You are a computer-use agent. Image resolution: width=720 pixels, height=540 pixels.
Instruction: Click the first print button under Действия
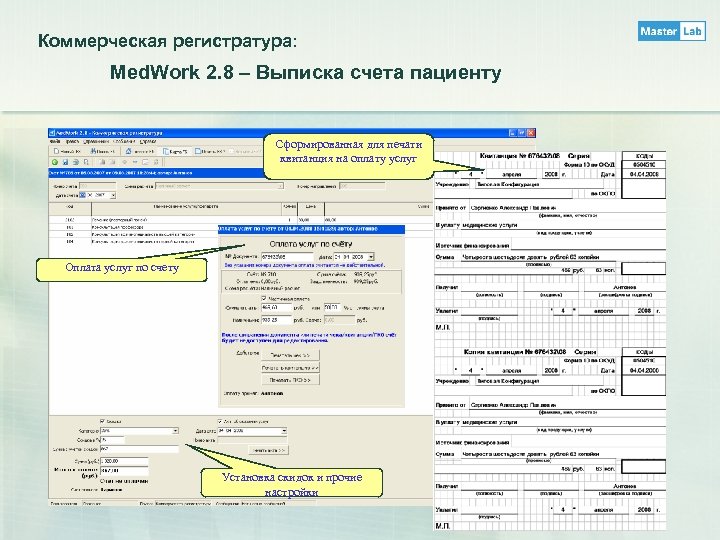click(x=290, y=355)
